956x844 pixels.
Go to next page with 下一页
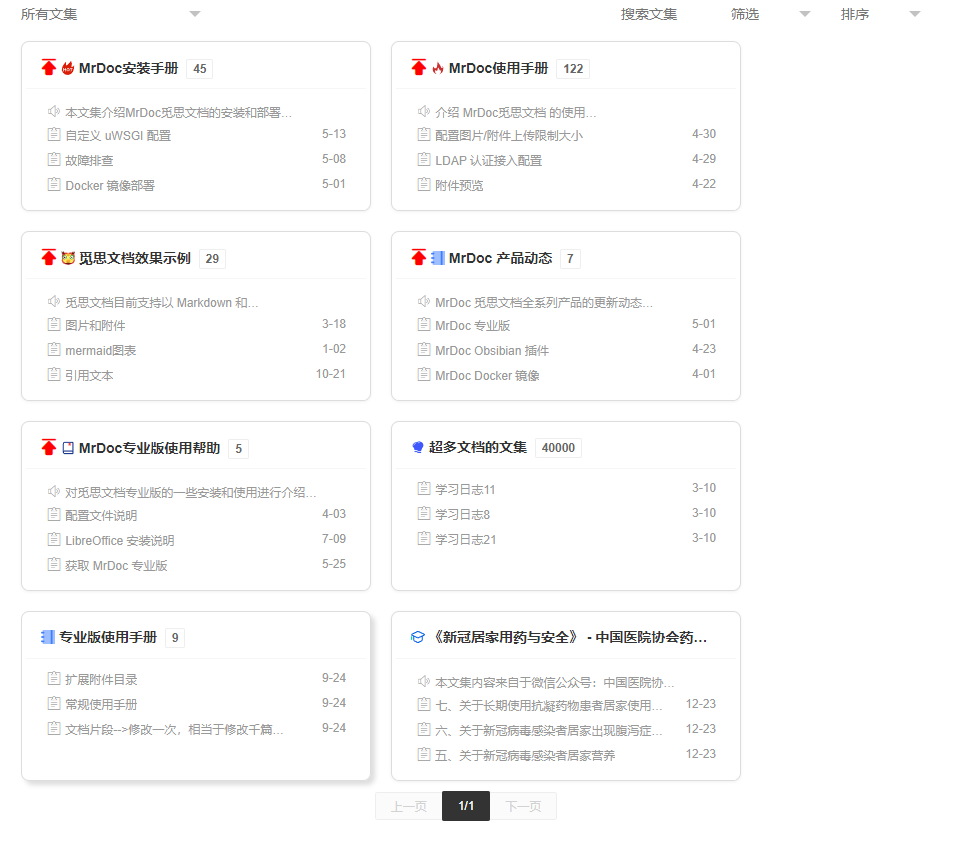523,806
